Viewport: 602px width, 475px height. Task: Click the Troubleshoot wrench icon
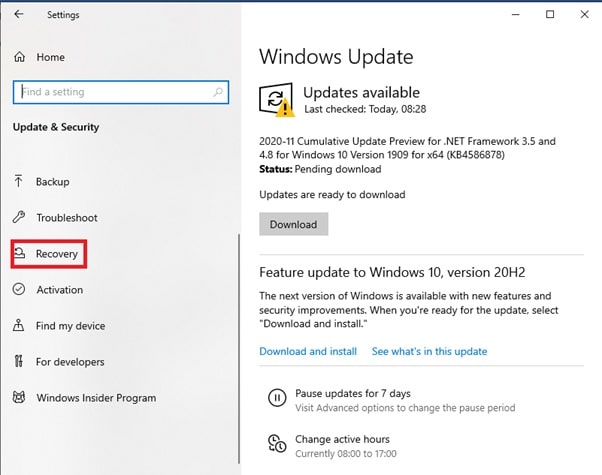(19, 217)
